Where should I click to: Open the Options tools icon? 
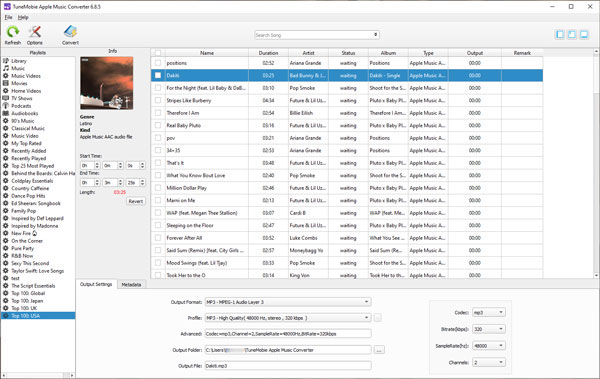(35, 32)
